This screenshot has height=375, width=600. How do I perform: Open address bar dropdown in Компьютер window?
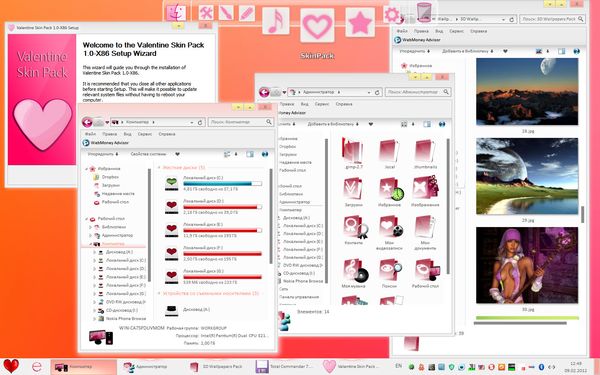click(192, 122)
